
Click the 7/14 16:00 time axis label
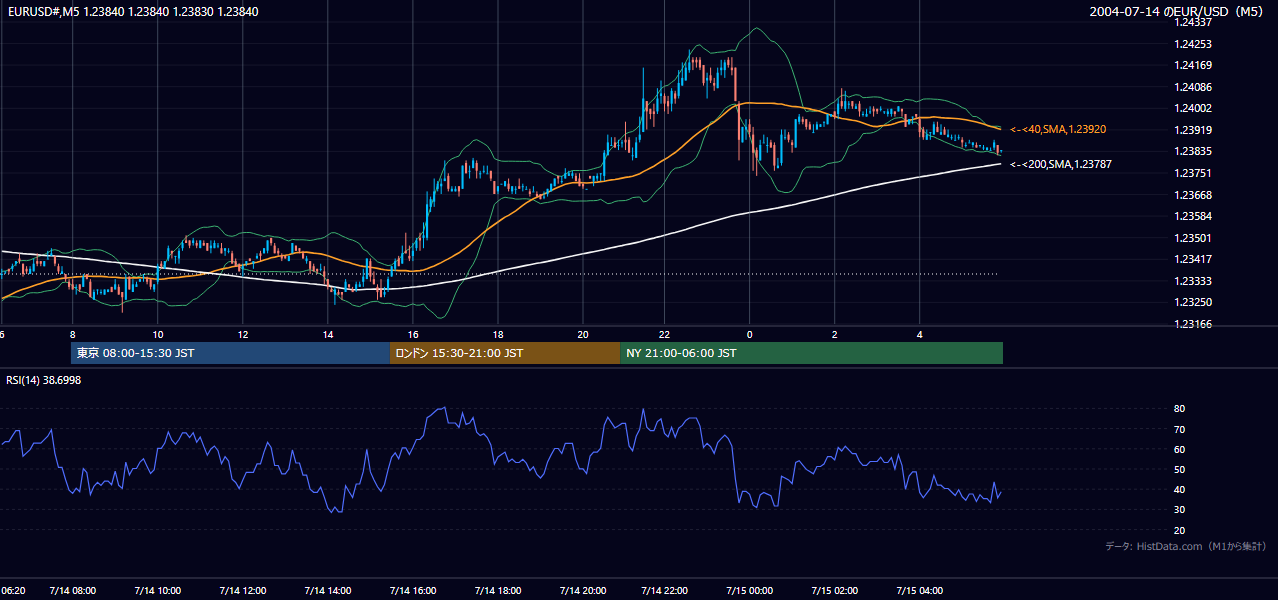(413, 591)
